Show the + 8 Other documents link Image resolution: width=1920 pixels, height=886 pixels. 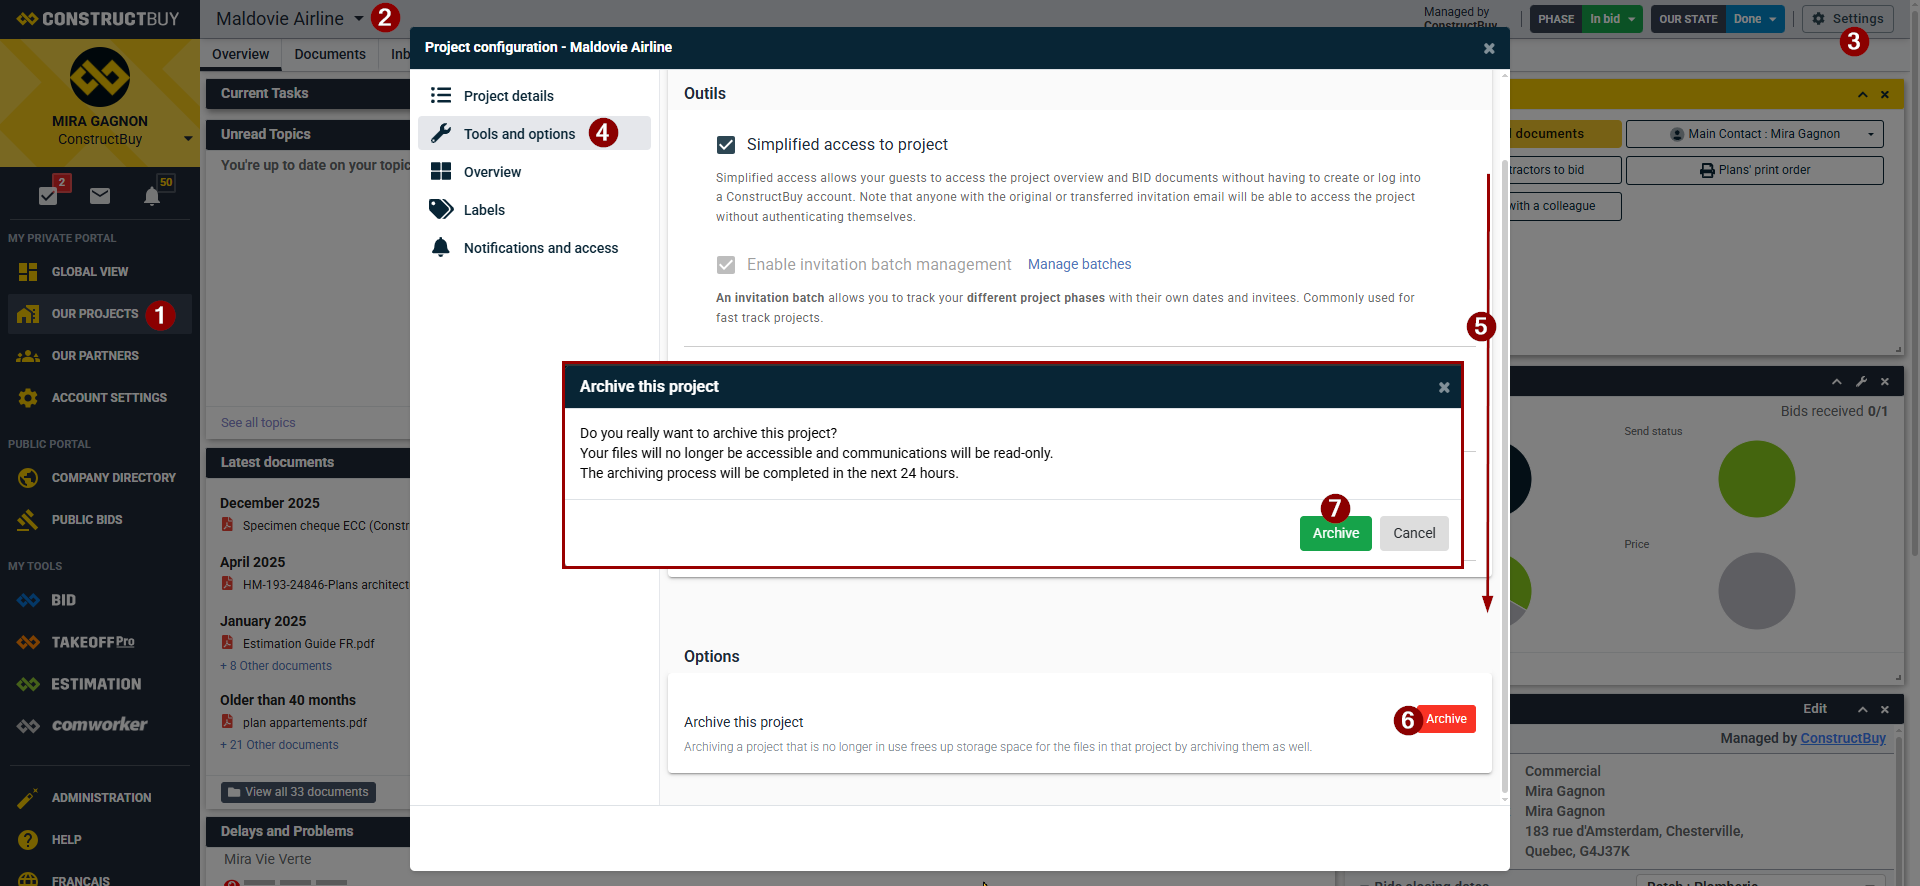[276, 667]
